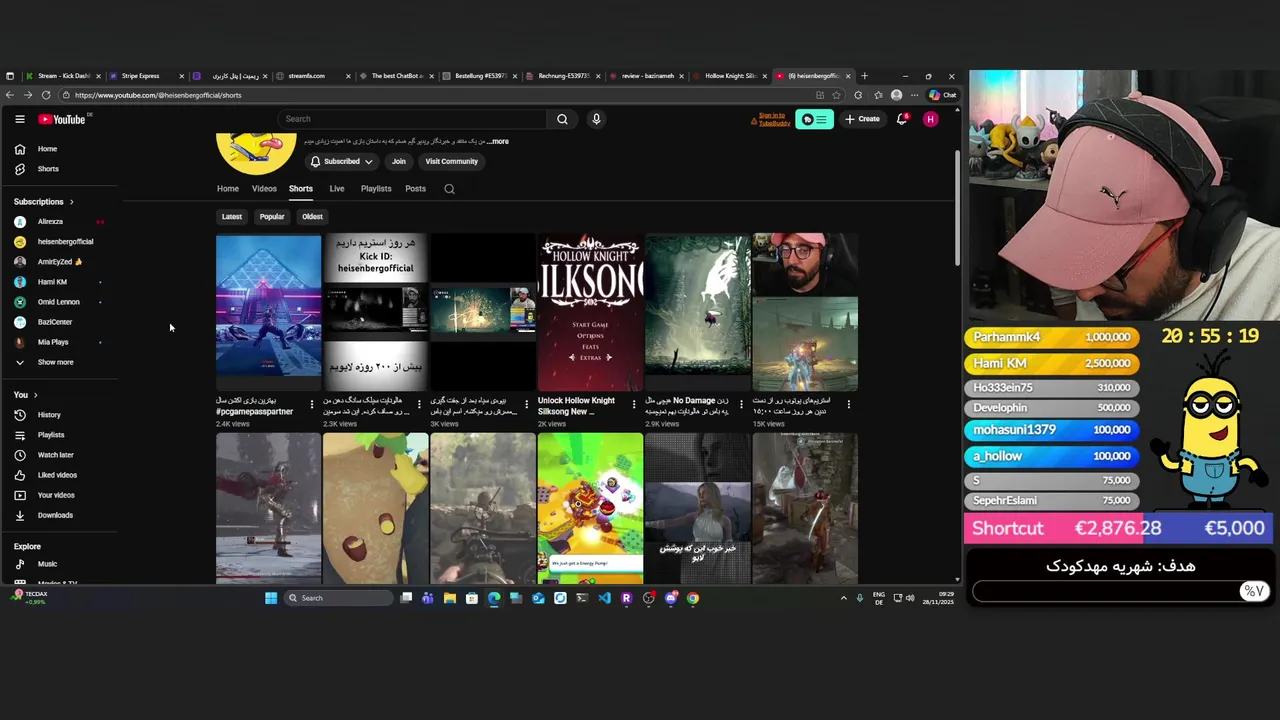Select the Popular filter chip
1280x720 pixels.
point(272,217)
